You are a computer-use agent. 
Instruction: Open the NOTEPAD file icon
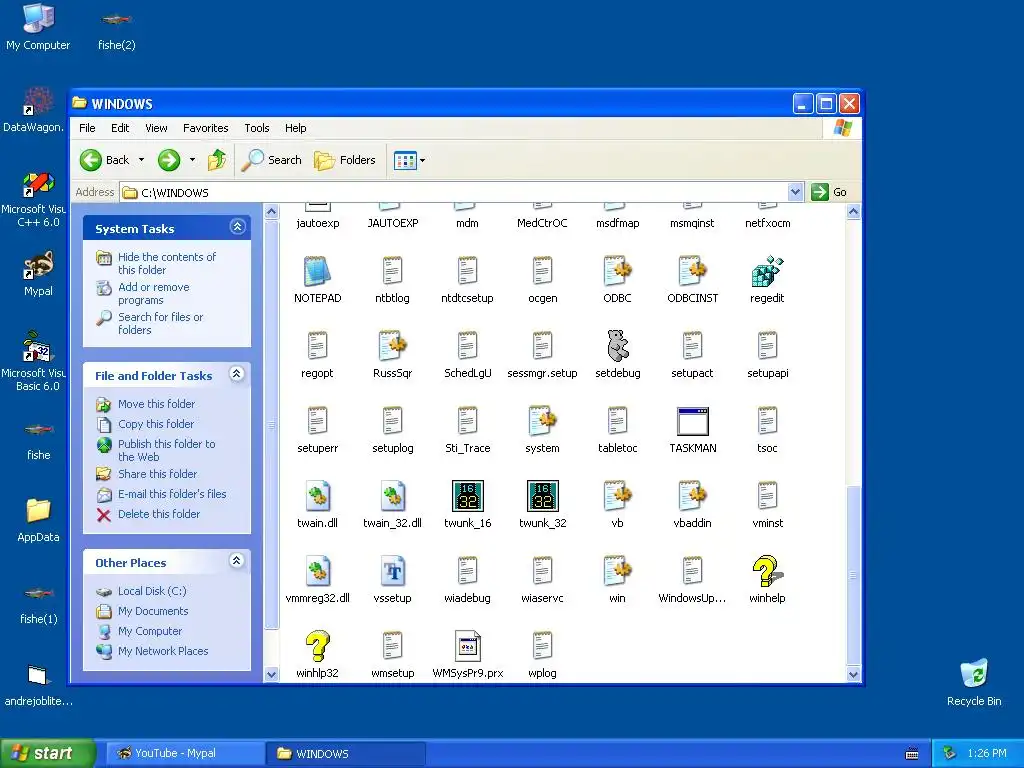tap(317, 271)
